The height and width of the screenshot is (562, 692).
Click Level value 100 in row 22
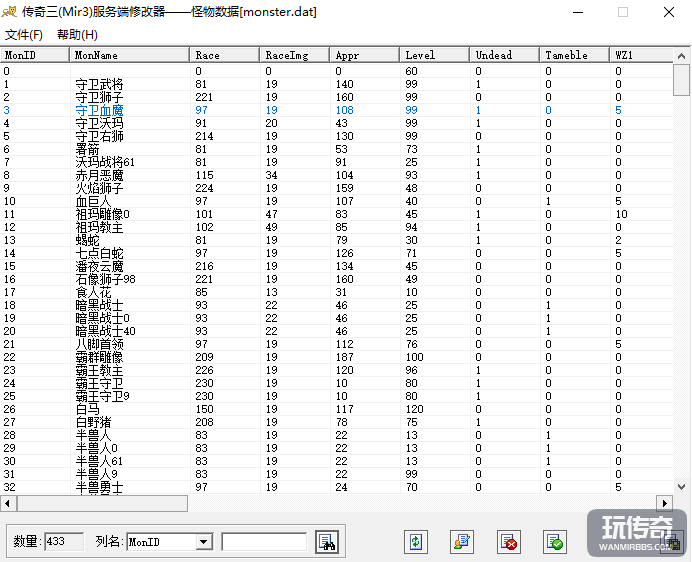click(414, 357)
